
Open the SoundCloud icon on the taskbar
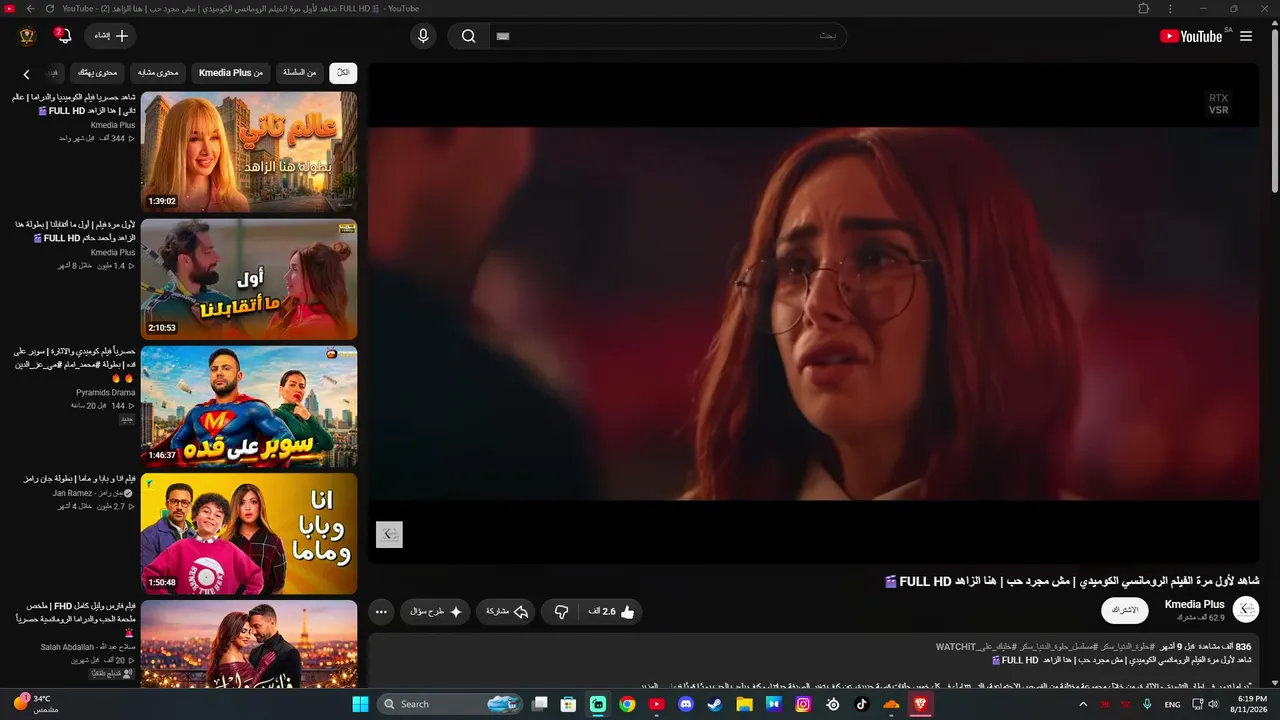click(891, 704)
